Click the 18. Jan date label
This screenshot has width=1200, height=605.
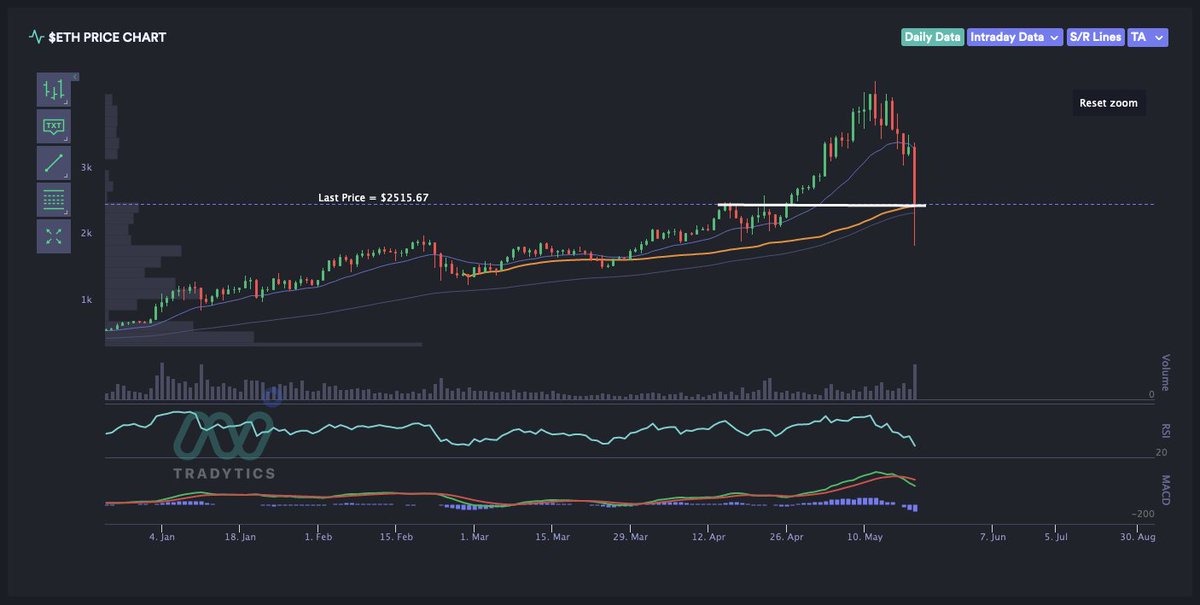(x=239, y=537)
